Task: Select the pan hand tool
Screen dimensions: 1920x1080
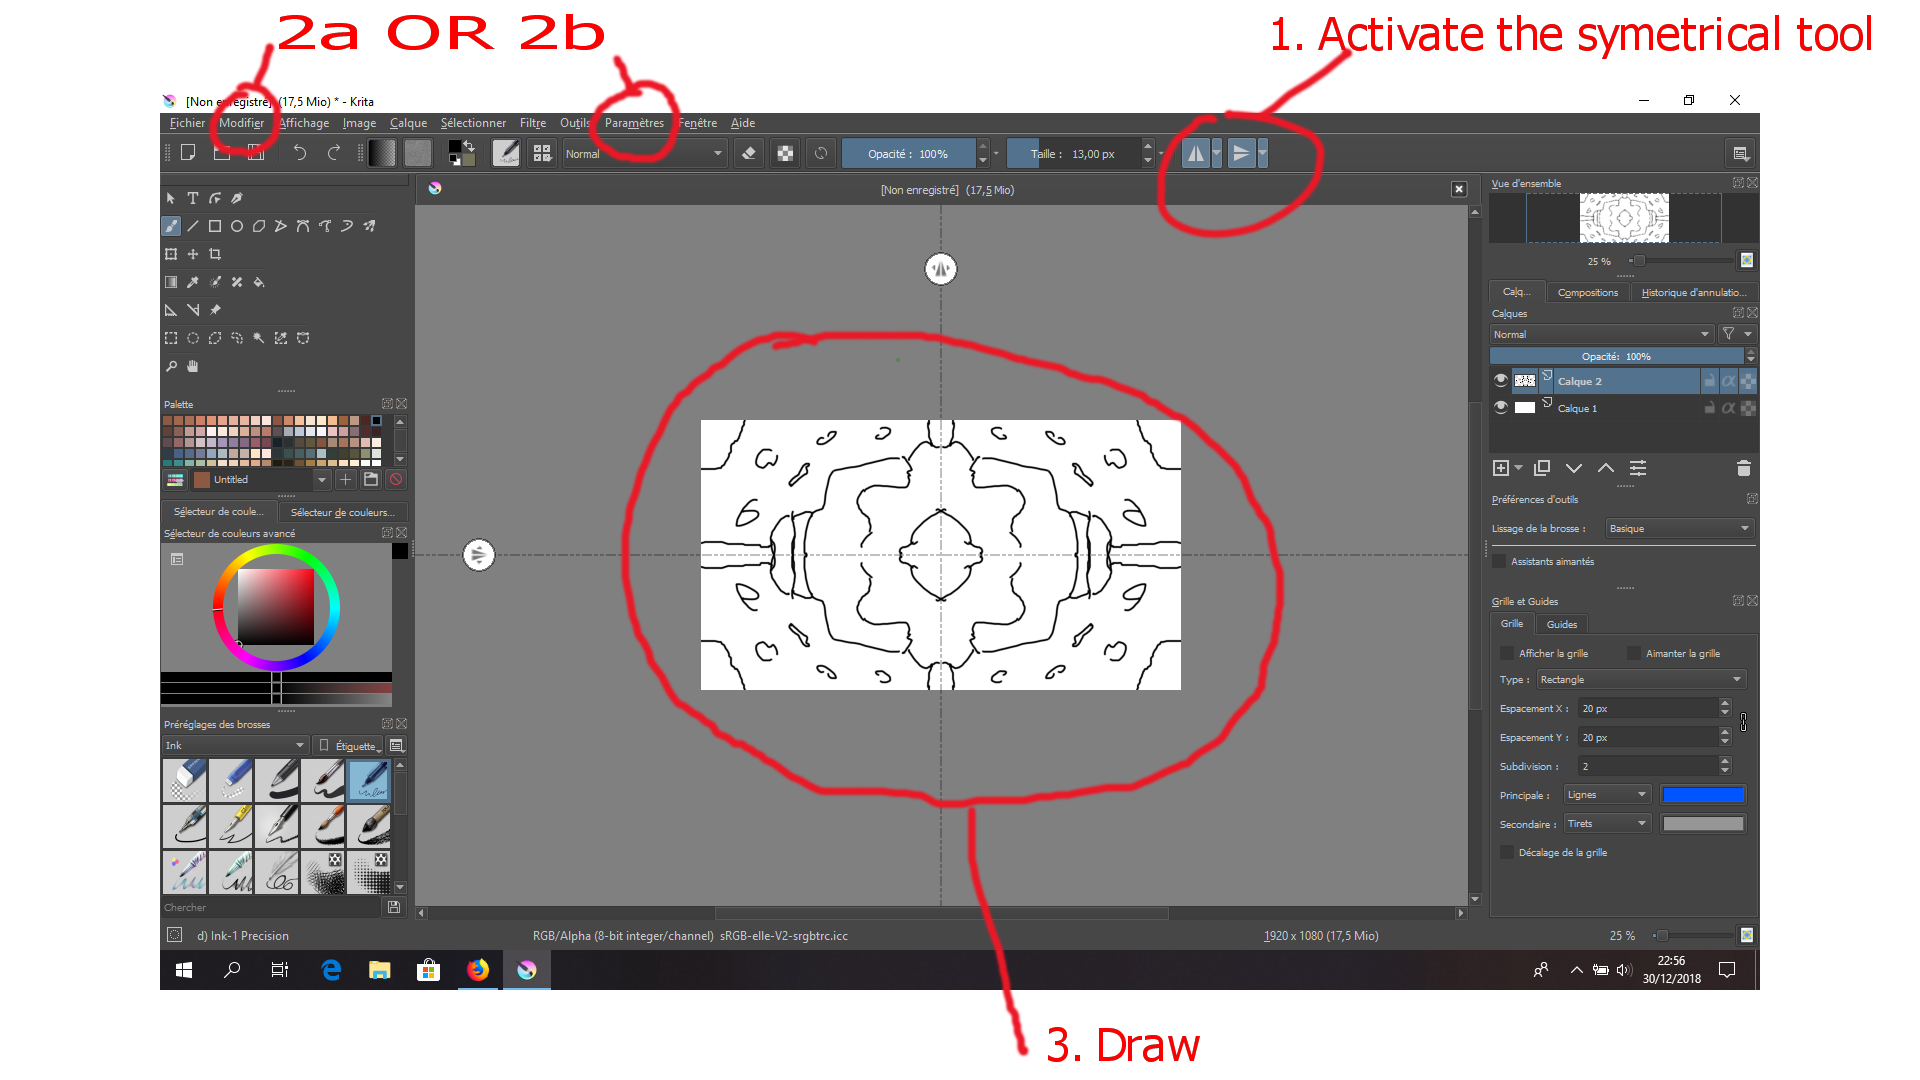Action: [193, 366]
